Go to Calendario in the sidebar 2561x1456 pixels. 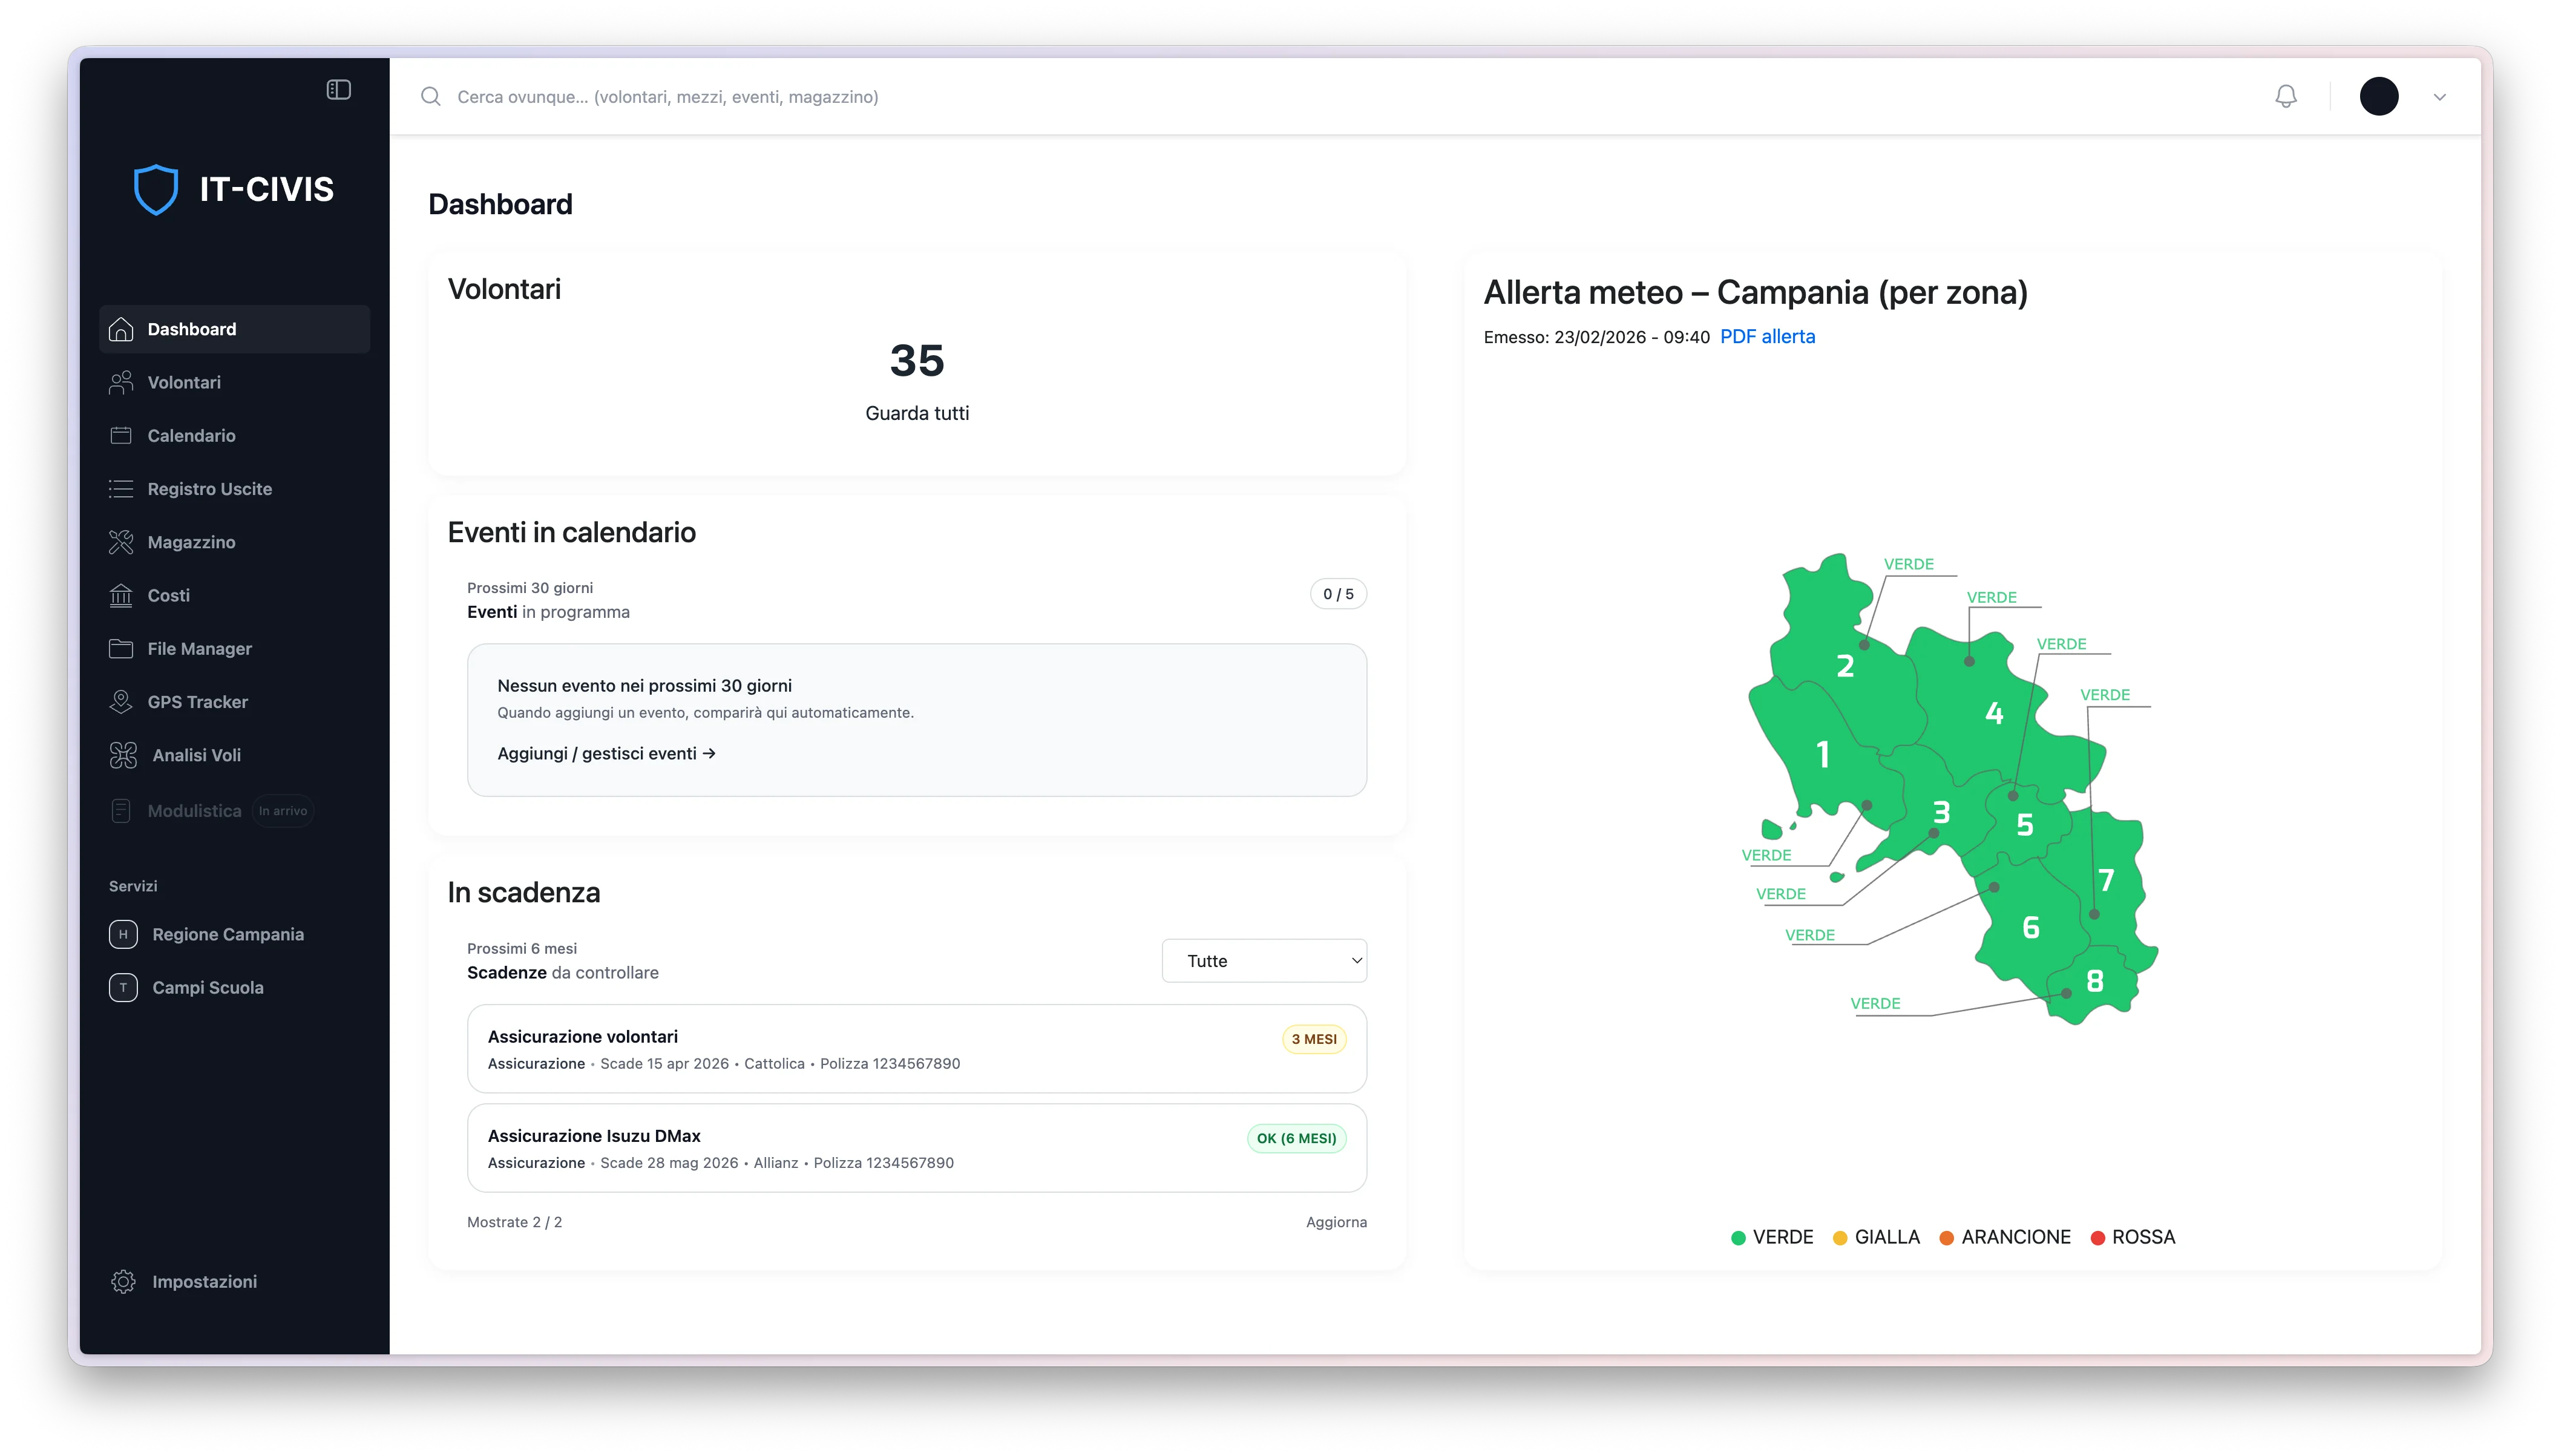235,435
